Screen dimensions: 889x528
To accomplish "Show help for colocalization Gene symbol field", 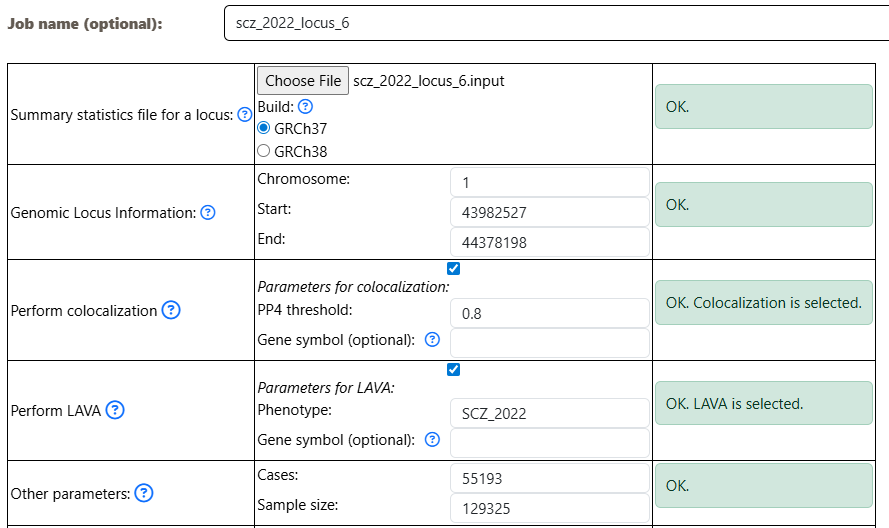I will click(432, 339).
